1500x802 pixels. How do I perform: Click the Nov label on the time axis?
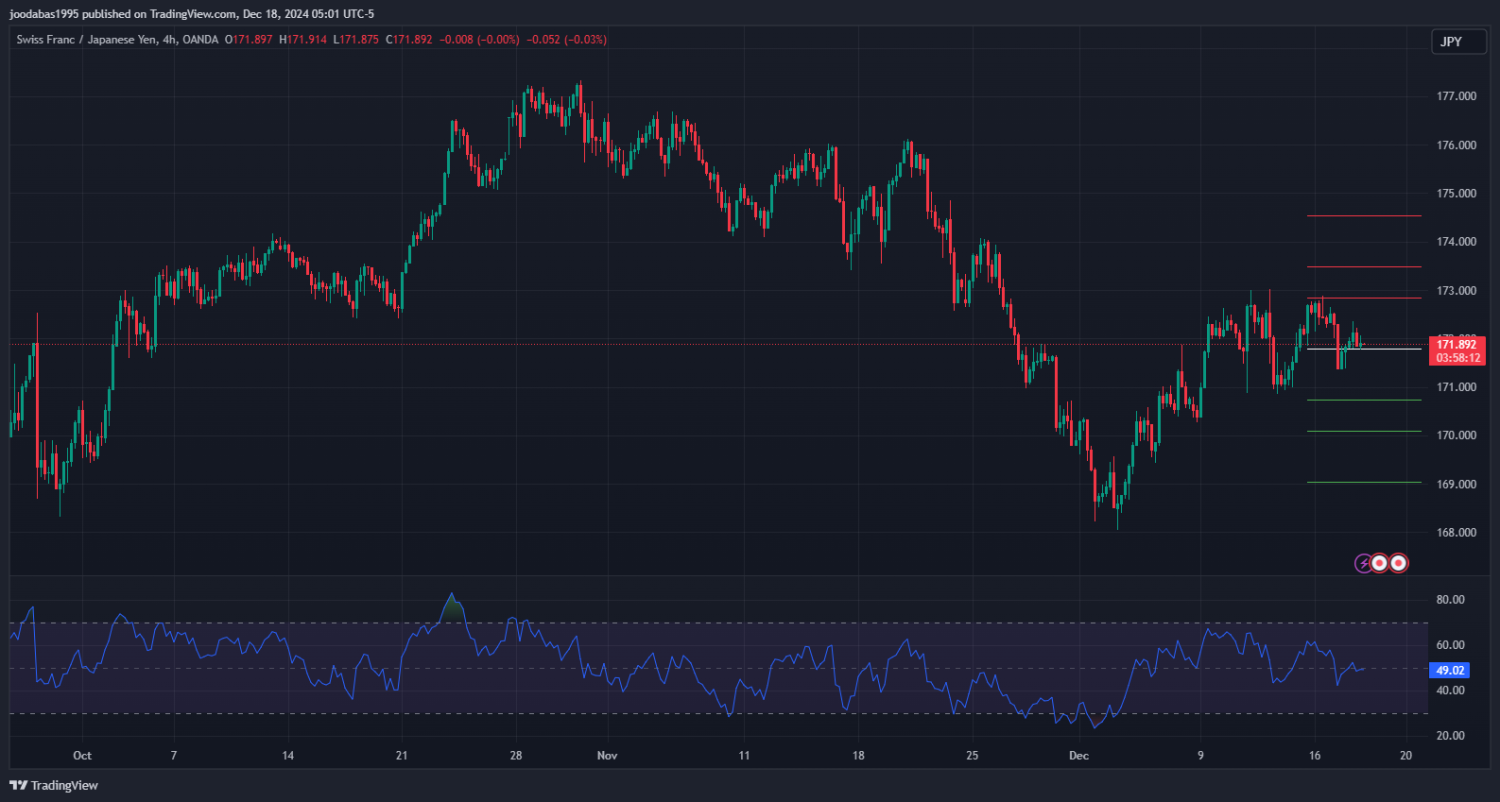point(606,756)
